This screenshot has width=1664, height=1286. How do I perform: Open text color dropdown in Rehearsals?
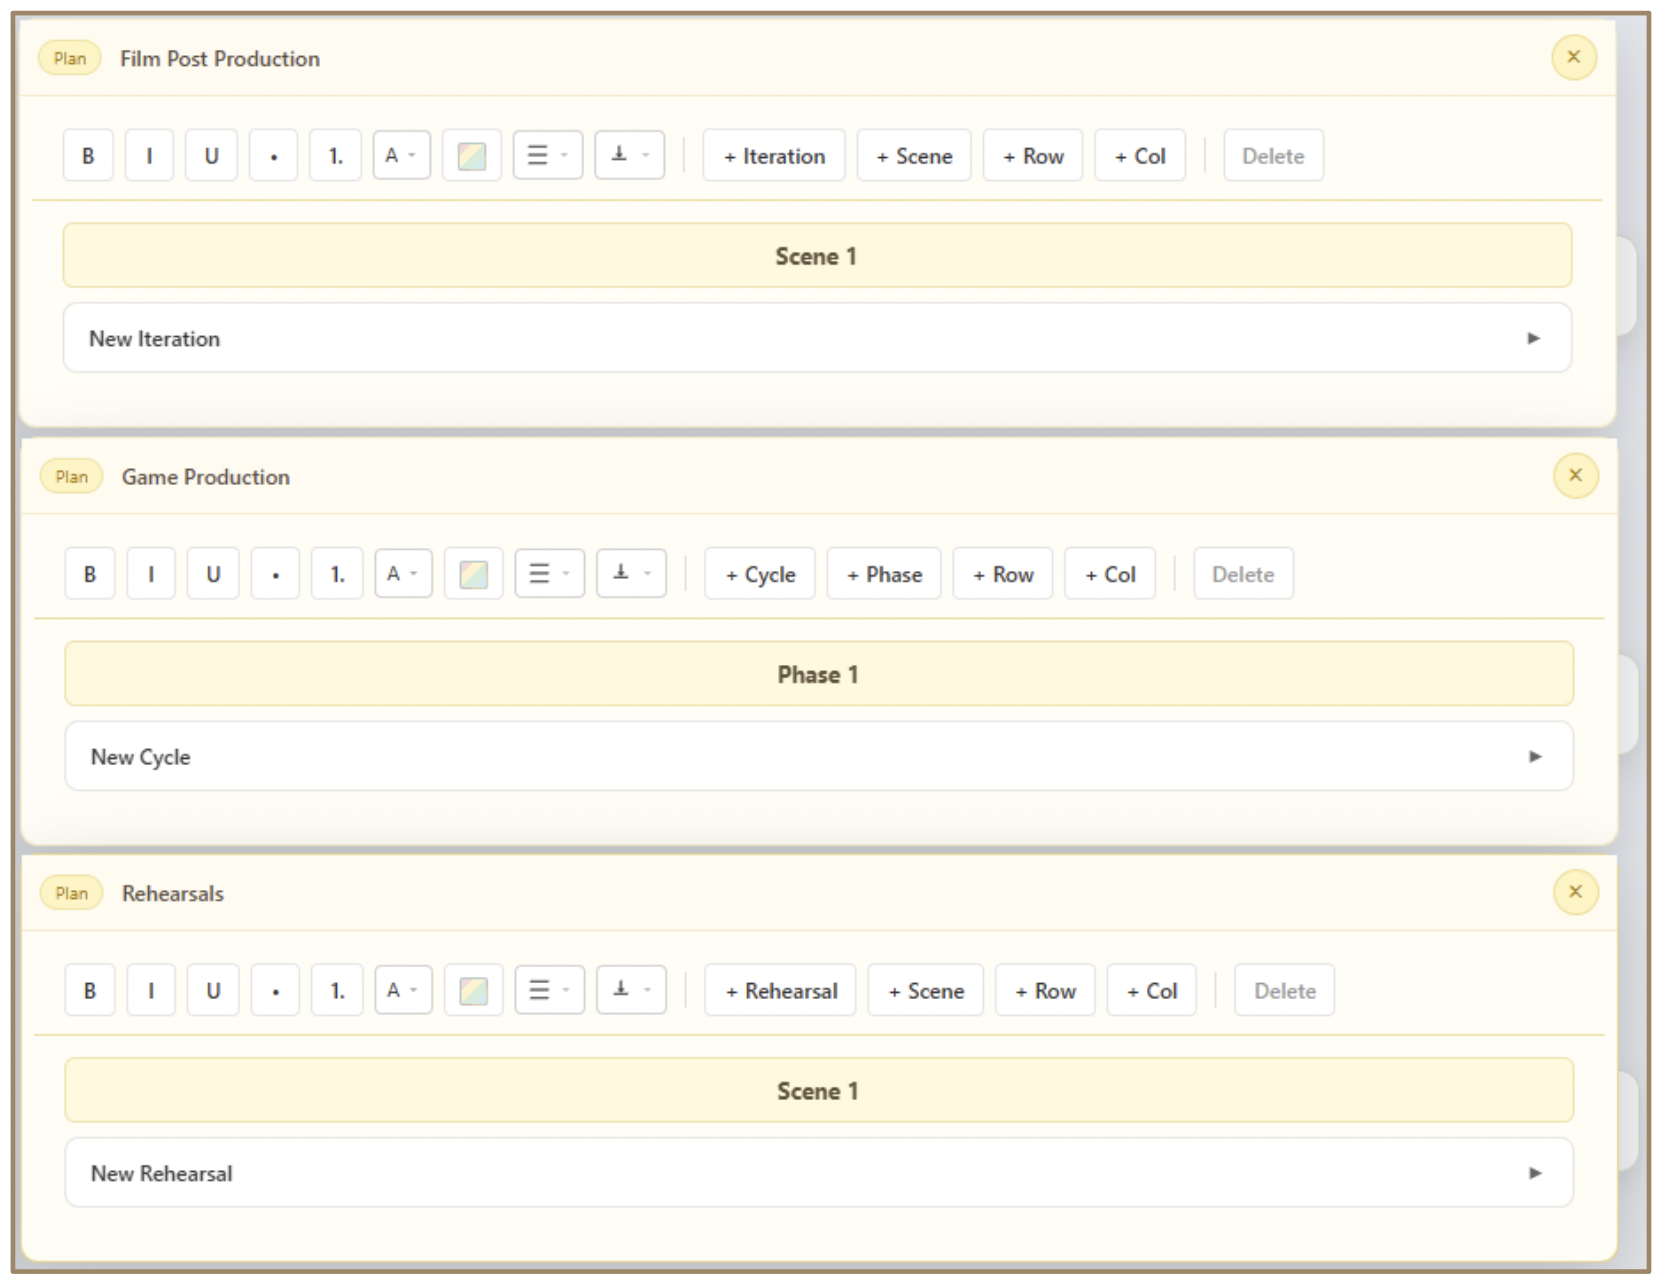tap(403, 990)
